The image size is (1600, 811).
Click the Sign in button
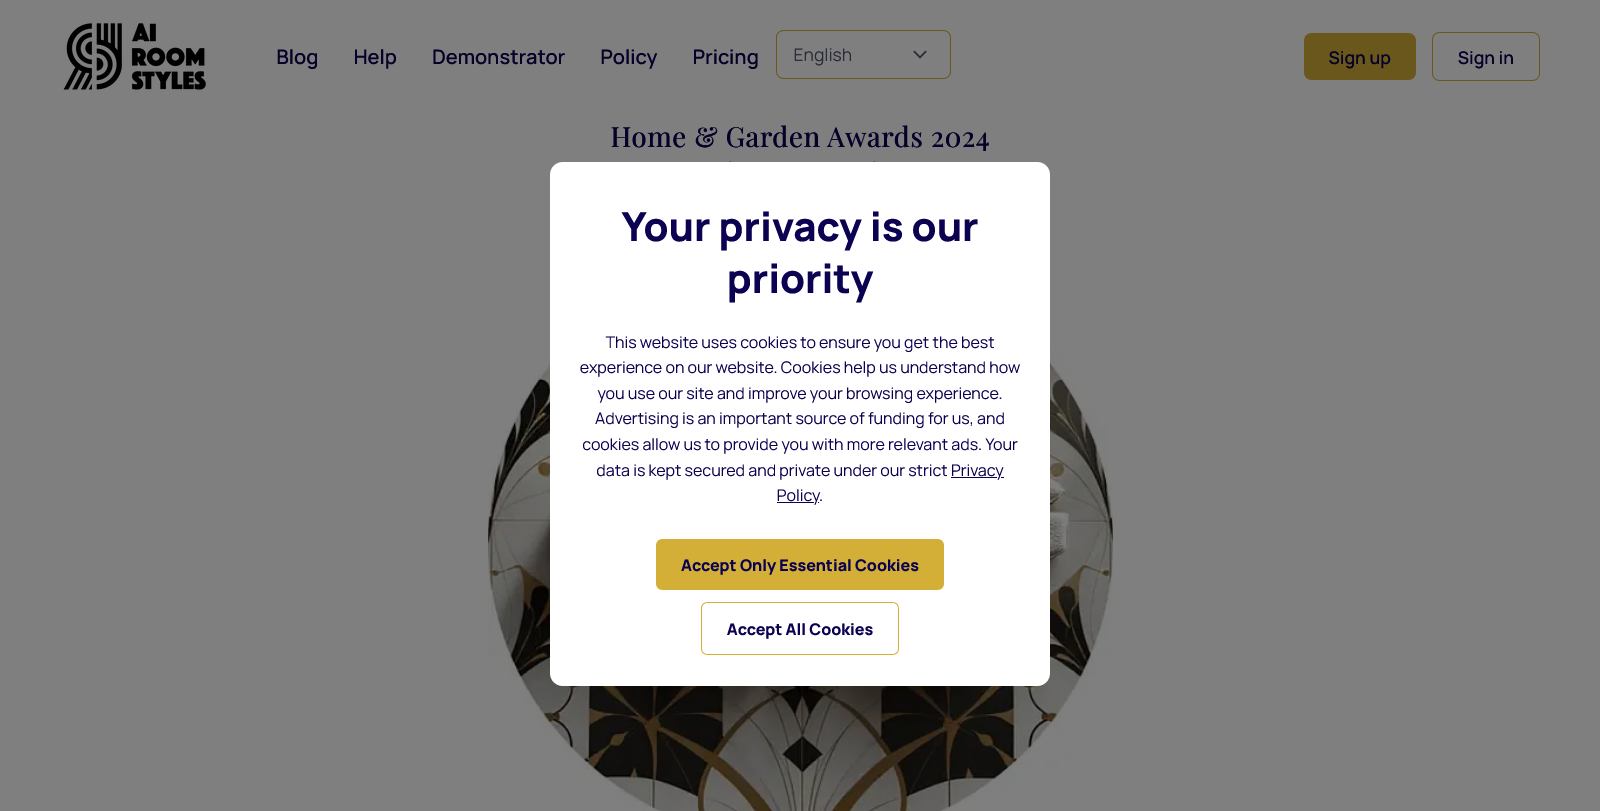click(1485, 57)
